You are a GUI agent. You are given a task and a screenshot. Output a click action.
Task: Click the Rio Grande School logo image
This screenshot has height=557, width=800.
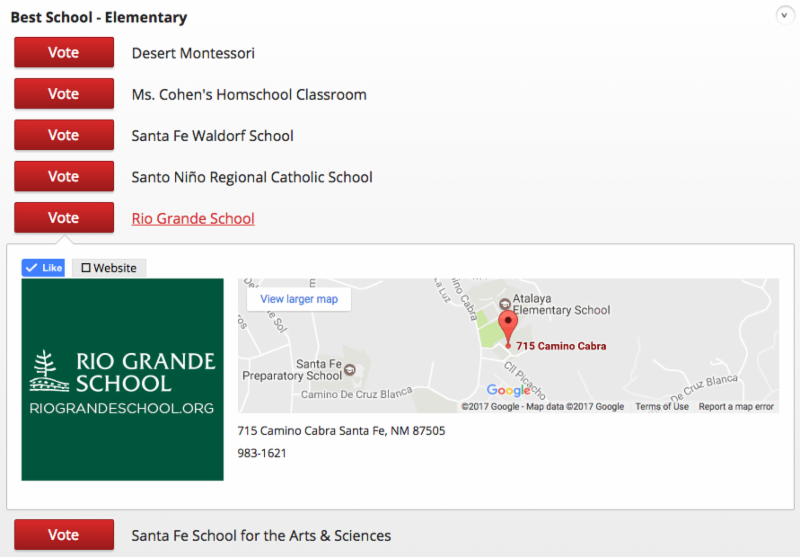(122, 379)
